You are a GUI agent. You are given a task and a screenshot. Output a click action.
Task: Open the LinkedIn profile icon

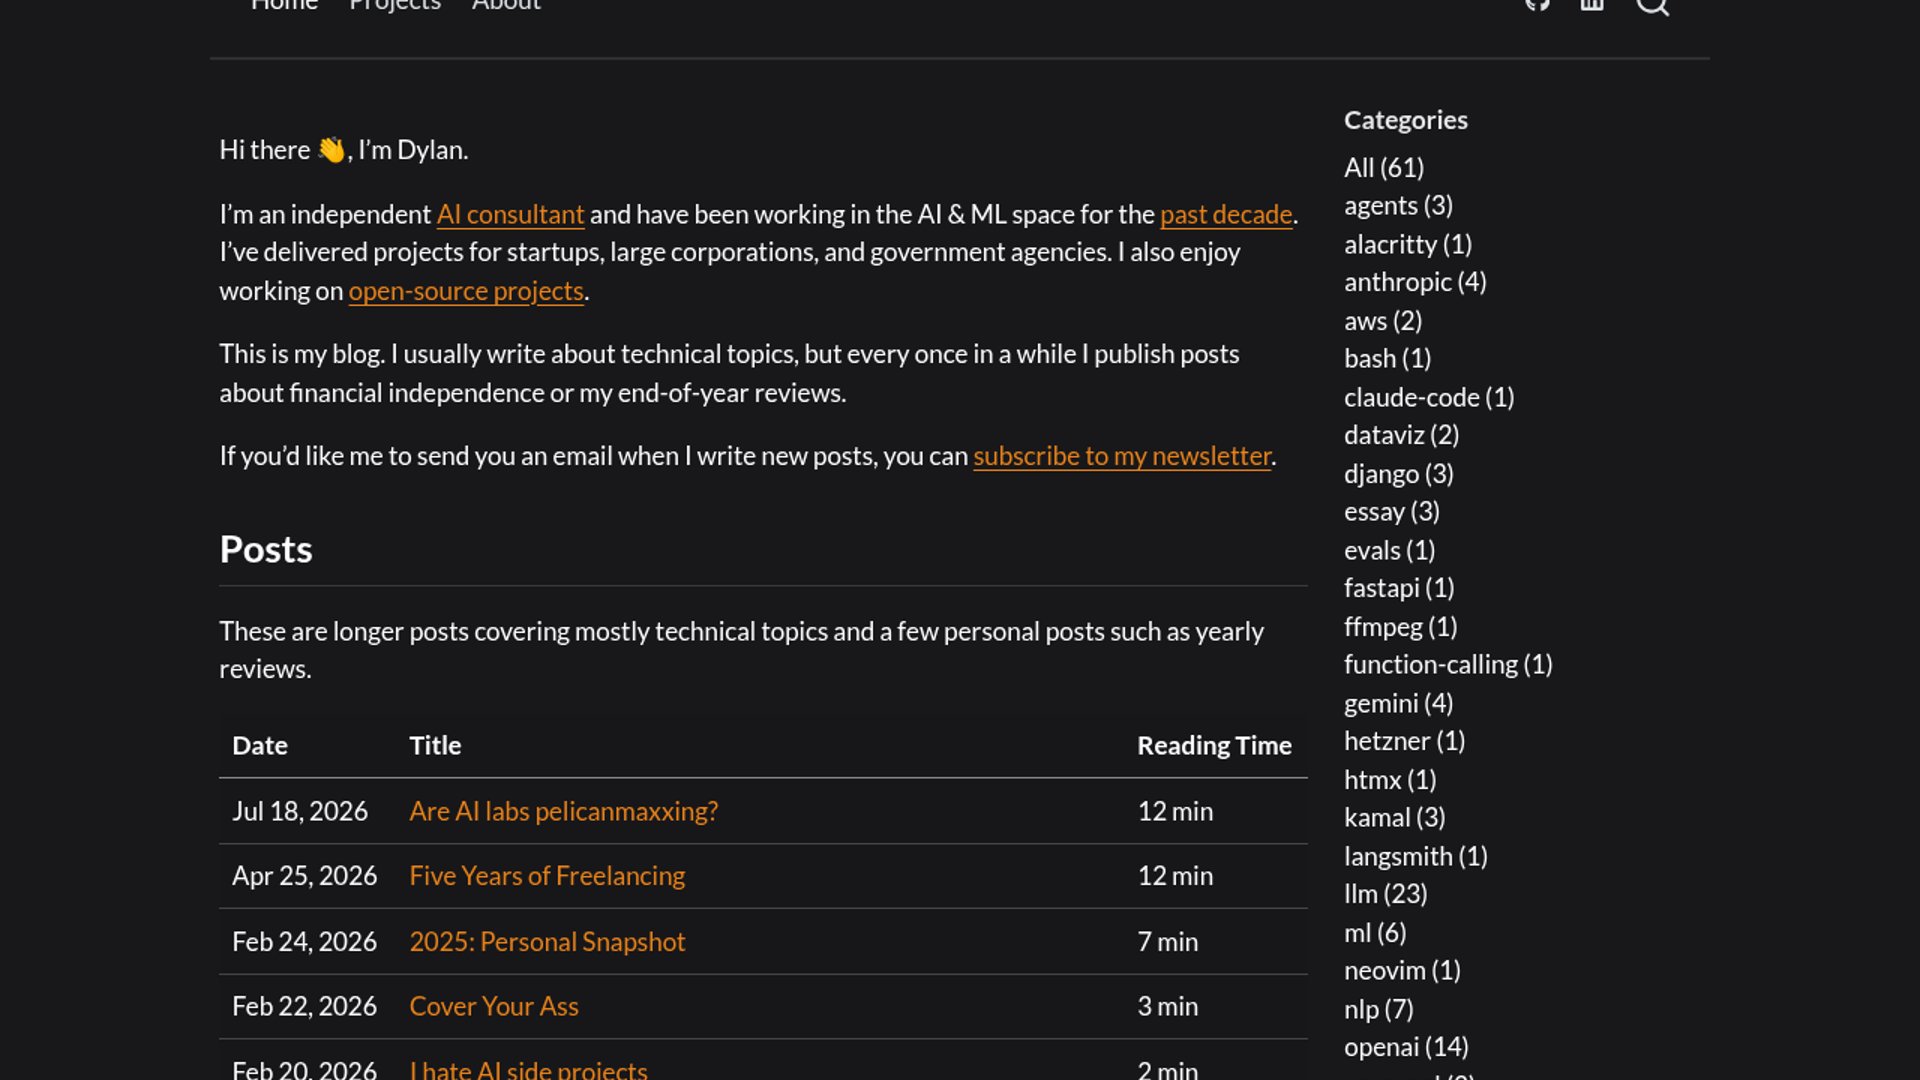1592,4
